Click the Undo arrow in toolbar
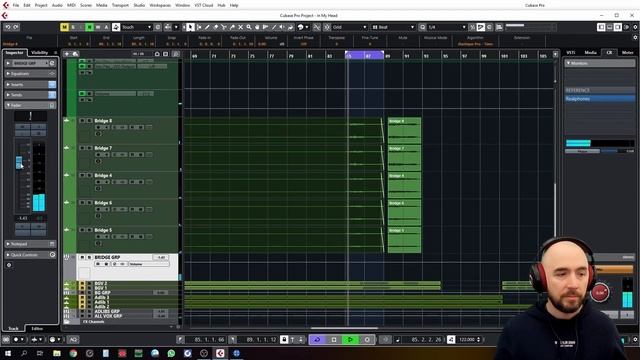 click(8, 27)
